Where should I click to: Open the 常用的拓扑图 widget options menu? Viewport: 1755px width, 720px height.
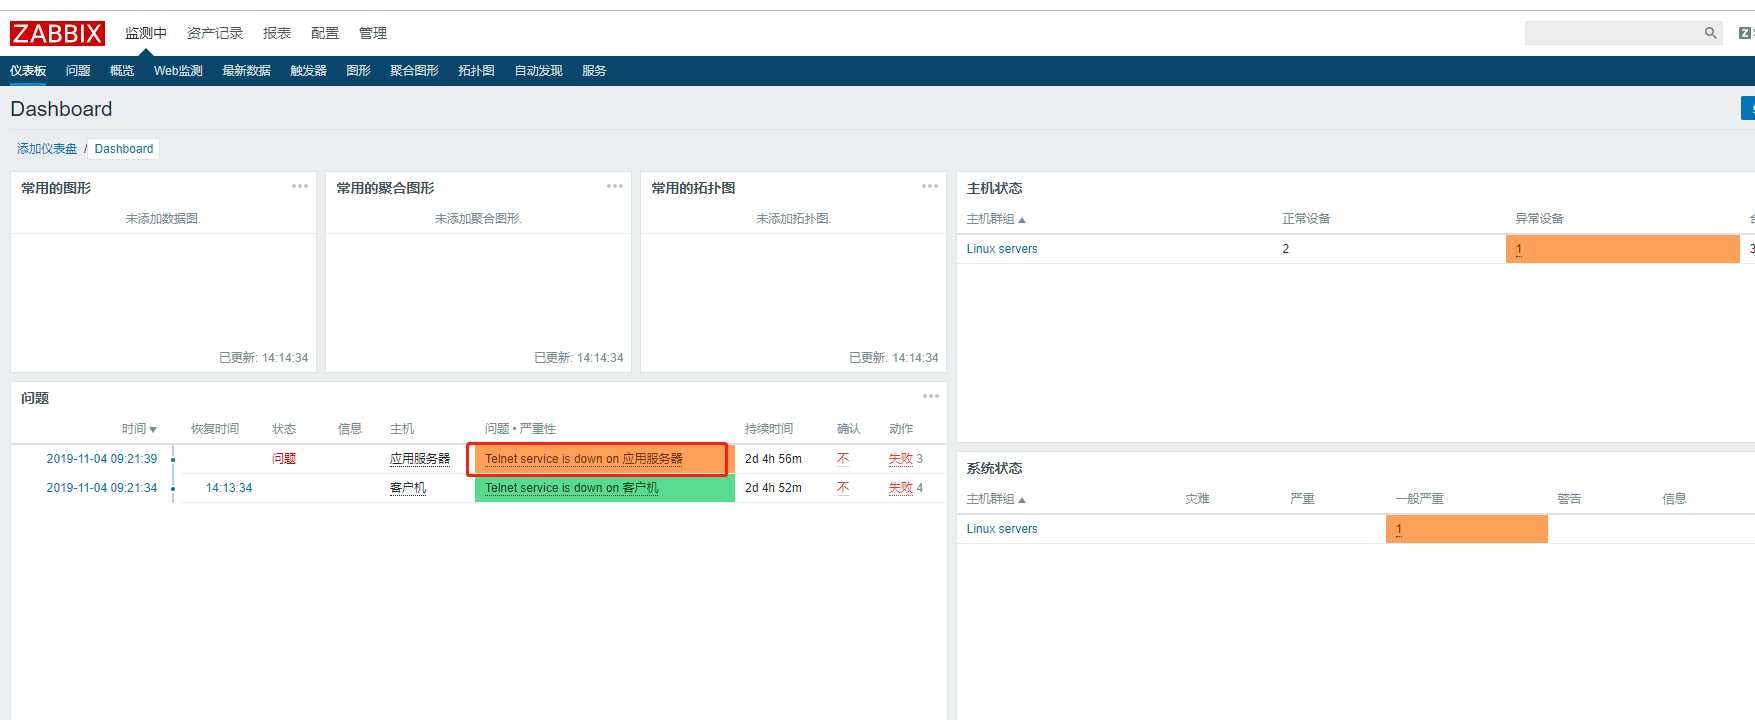point(930,186)
